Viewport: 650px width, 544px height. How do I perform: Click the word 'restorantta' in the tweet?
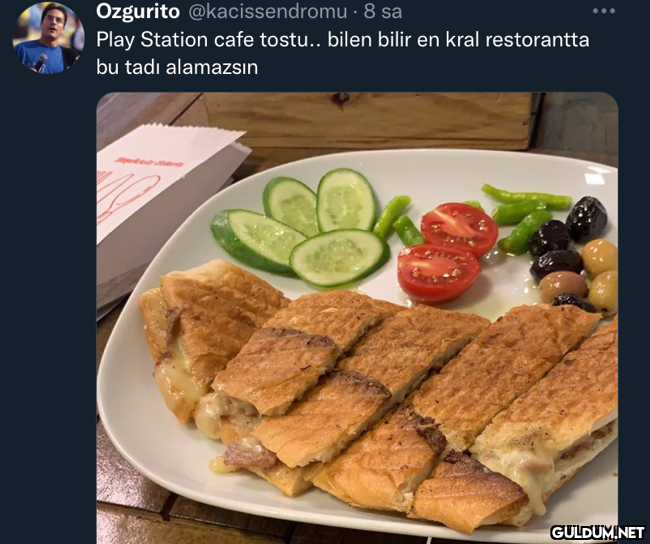point(537,40)
